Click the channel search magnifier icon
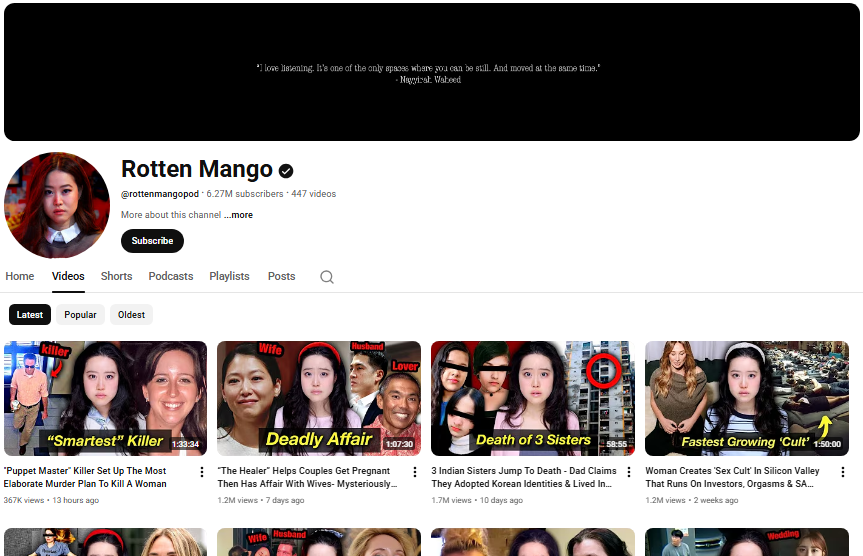The width and height of the screenshot is (863, 556). pyautogui.click(x=326, y=277)
